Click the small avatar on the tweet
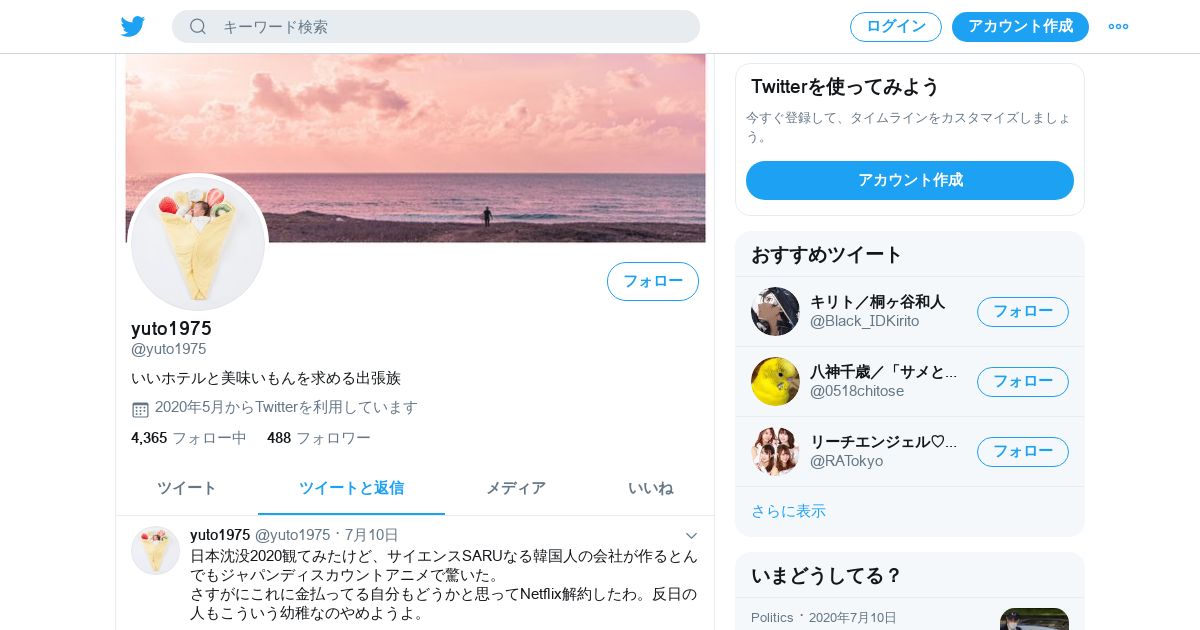Image resolution: width=1200 pixels, height=630 pixels. 155,550
